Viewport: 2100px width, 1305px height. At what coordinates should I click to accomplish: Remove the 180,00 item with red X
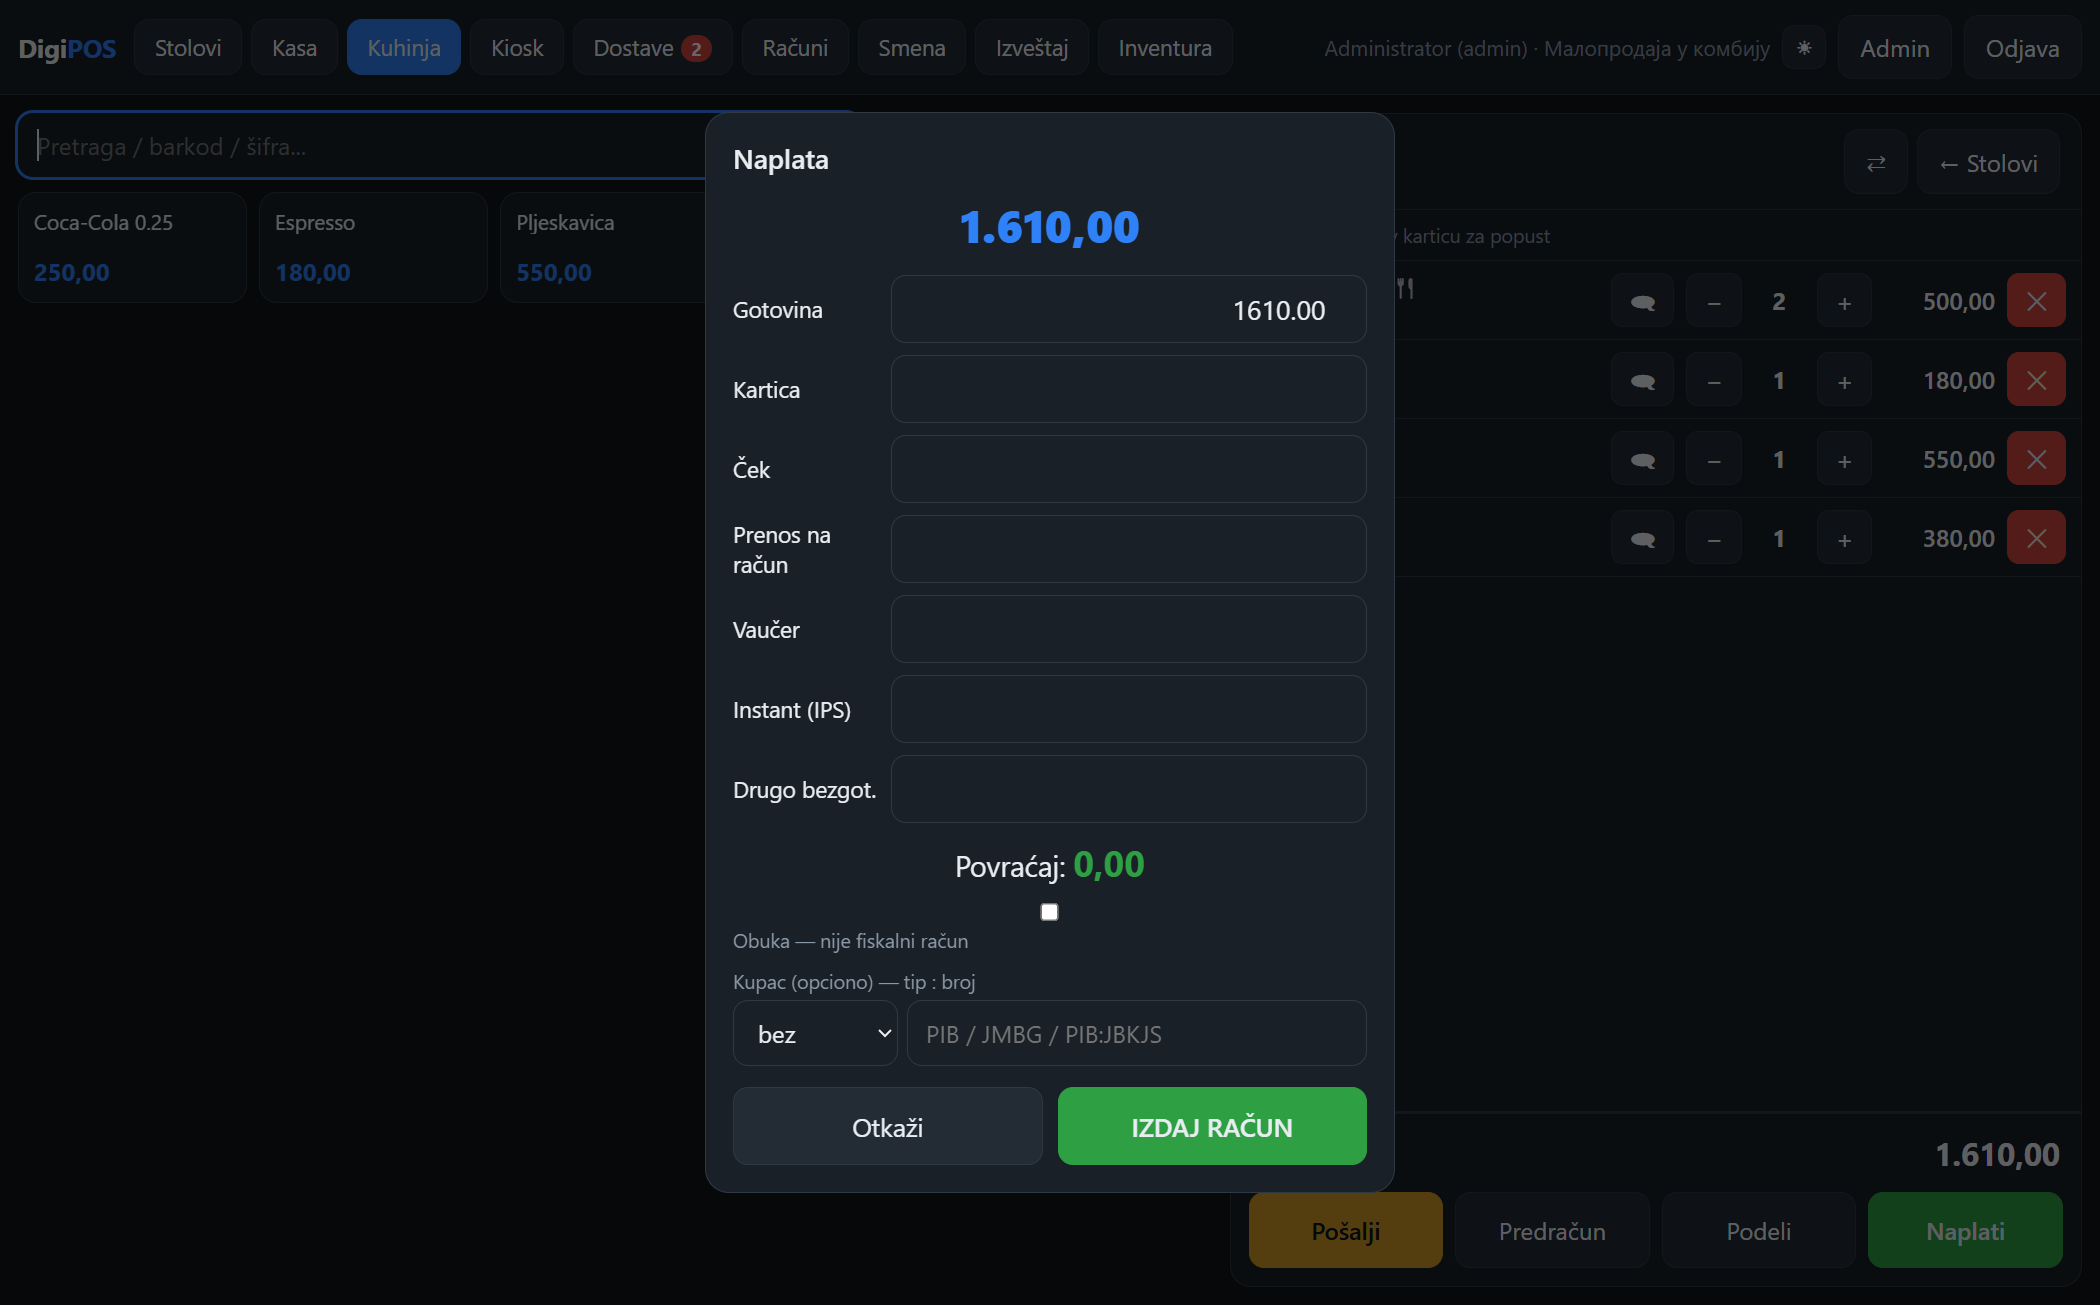[x=2036, y=380]
